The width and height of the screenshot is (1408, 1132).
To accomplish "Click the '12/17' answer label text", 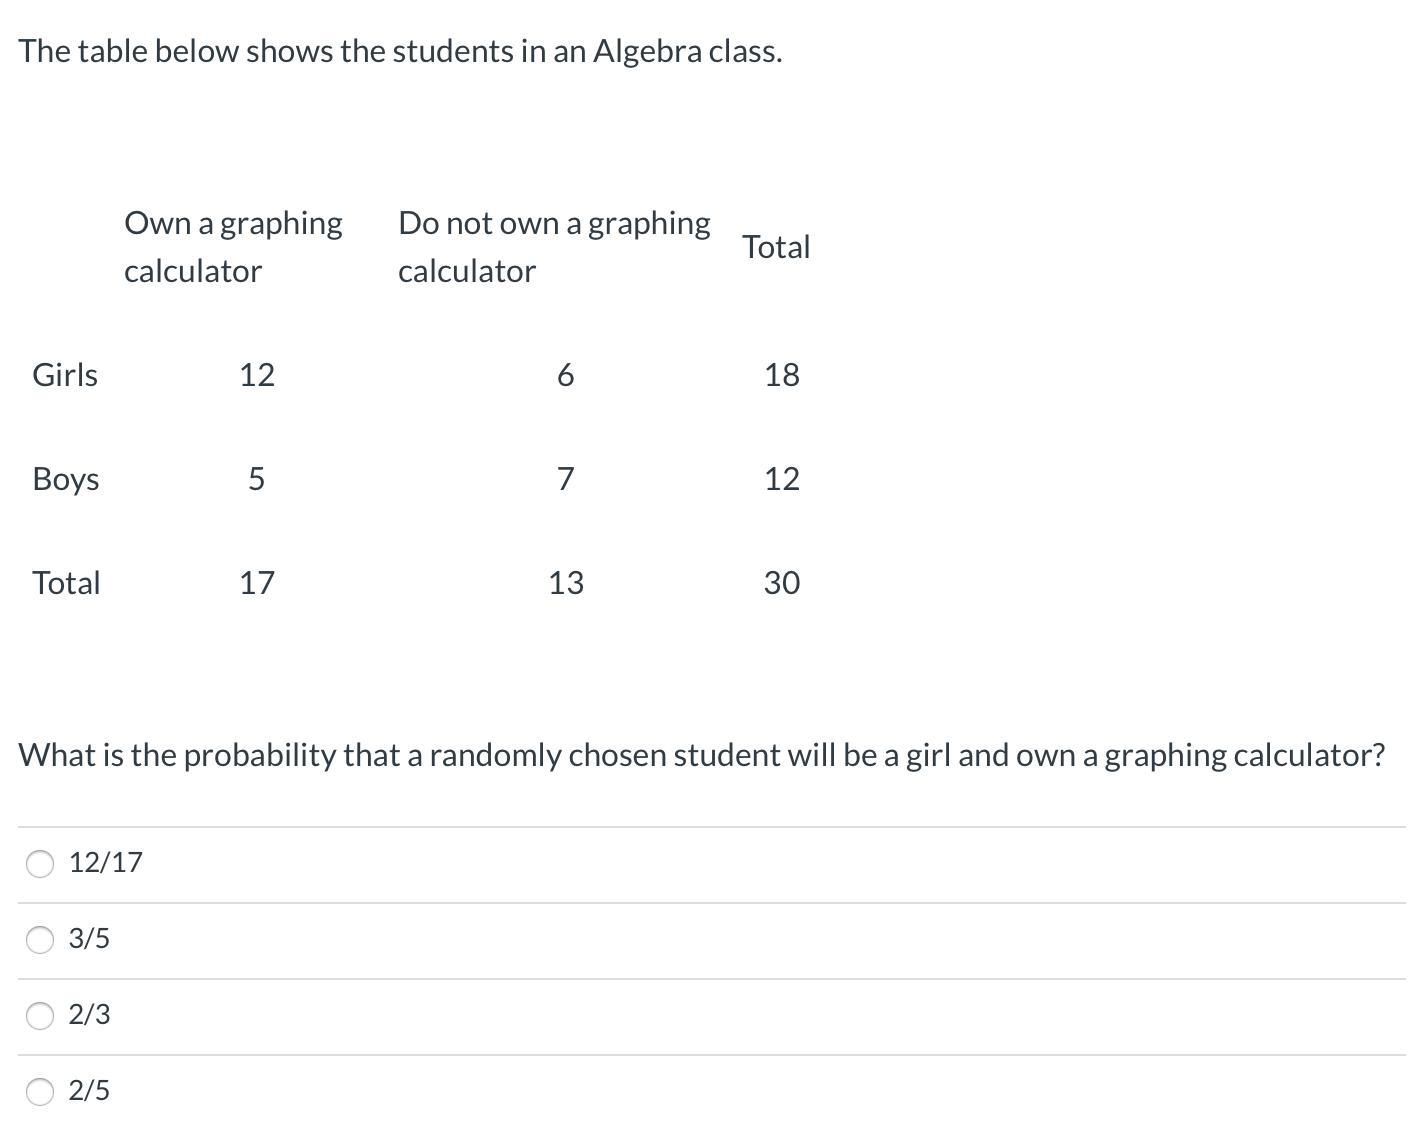I will (x=105, y=862).
